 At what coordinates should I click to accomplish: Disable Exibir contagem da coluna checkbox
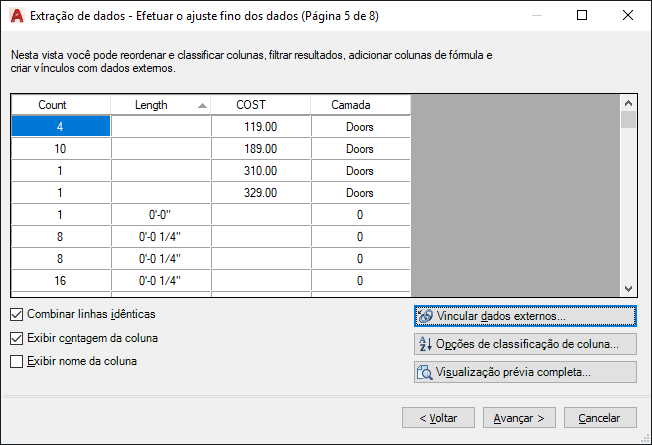click(16, 338)
